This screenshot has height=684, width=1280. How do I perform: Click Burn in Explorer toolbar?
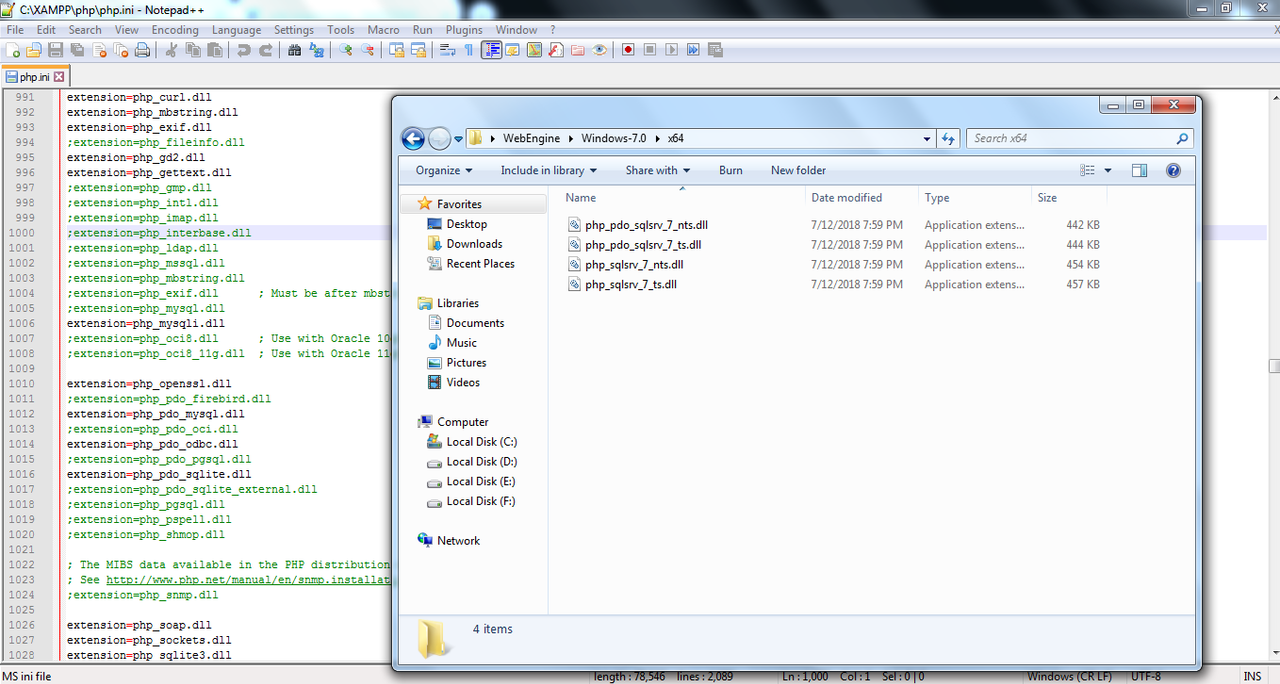(731, 170)
